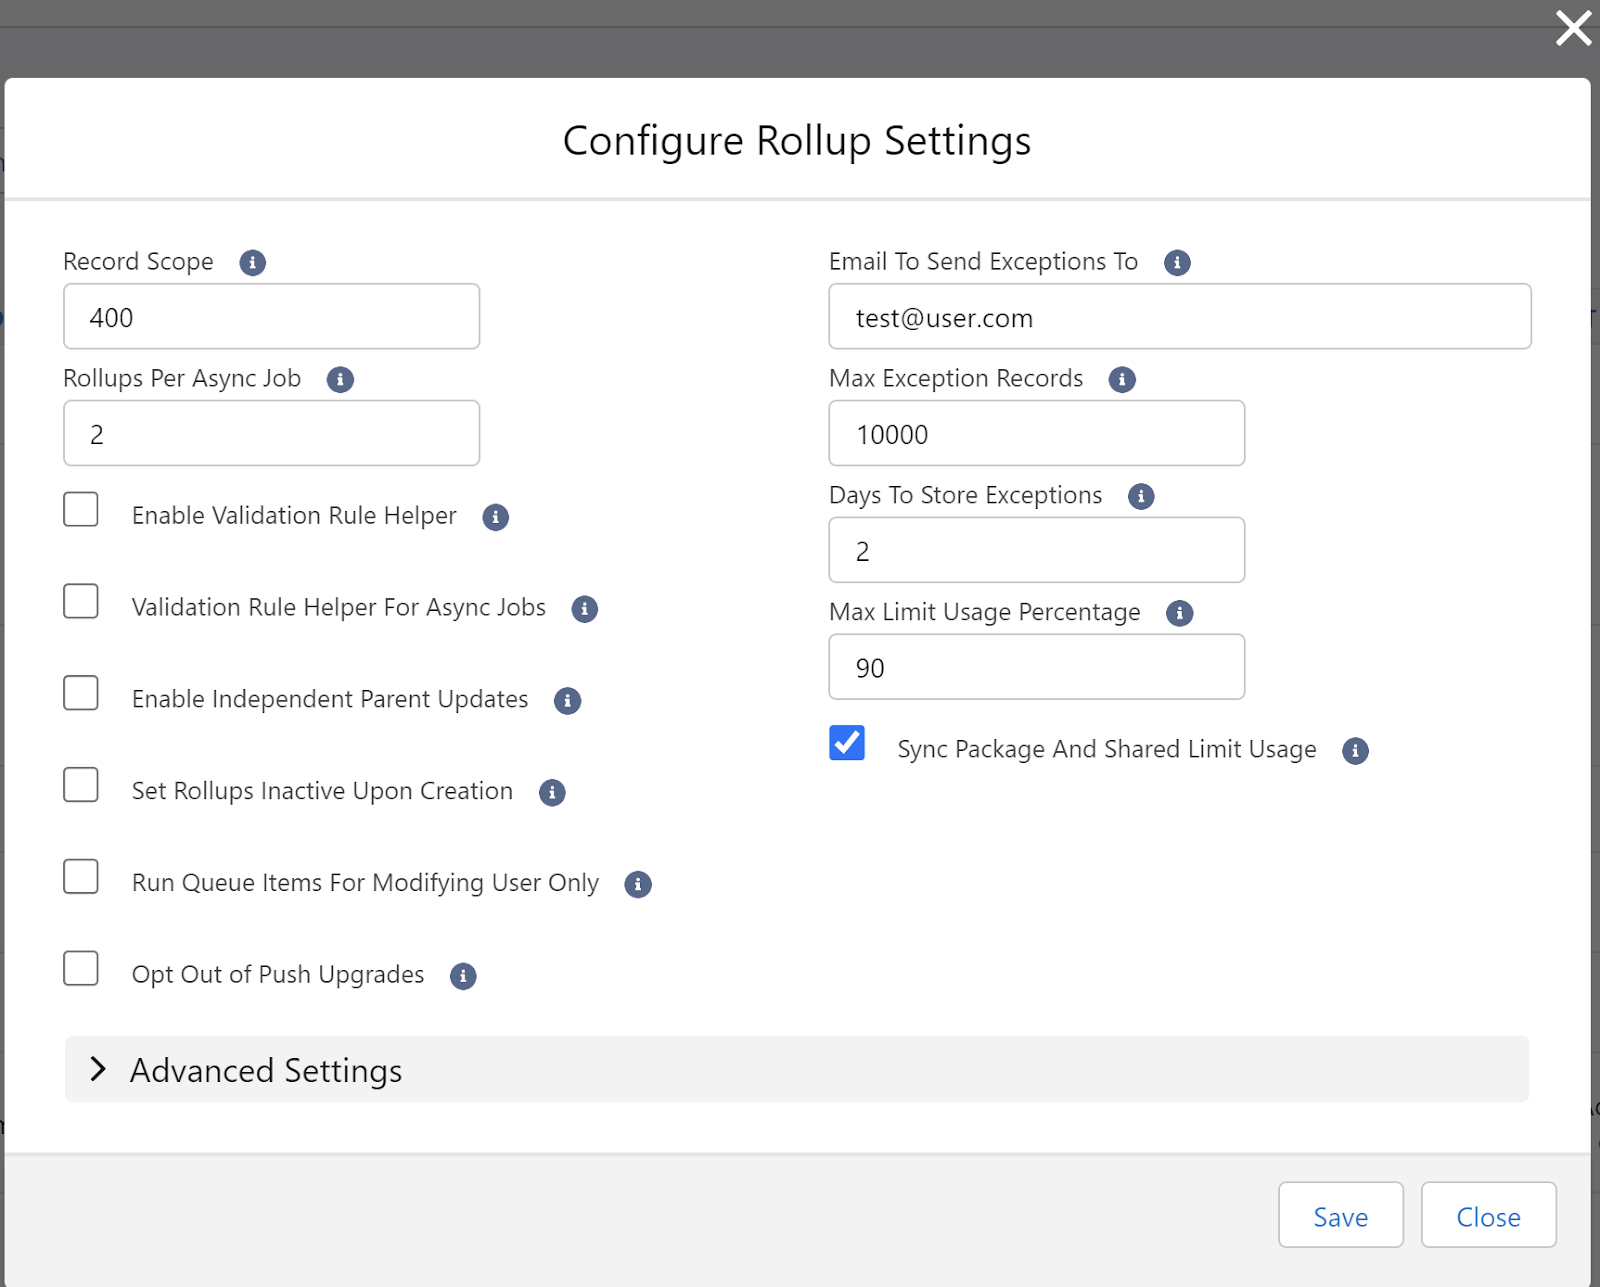Click into the Record Scope input field
Image resolution: width=1600 pixels, height=1287 pixels.
pyautogui.click(x=271, y=317)
